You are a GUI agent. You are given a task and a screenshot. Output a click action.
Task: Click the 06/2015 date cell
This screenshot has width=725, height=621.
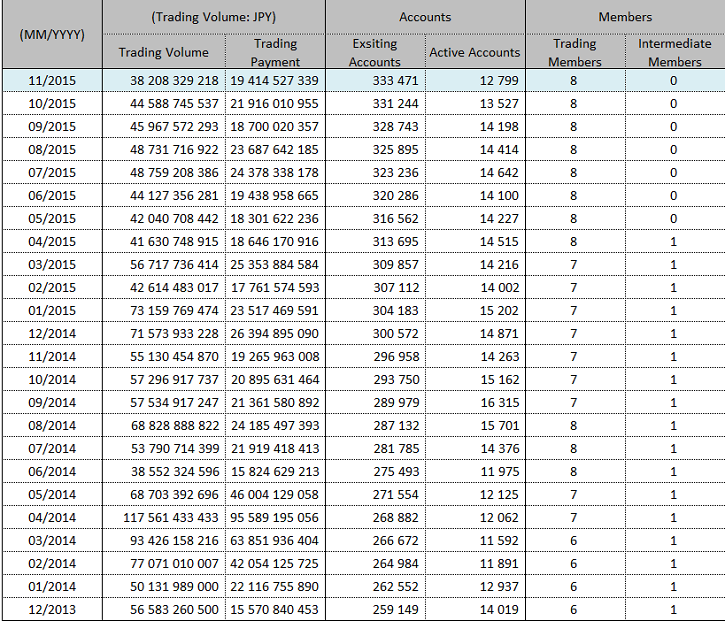52,196
